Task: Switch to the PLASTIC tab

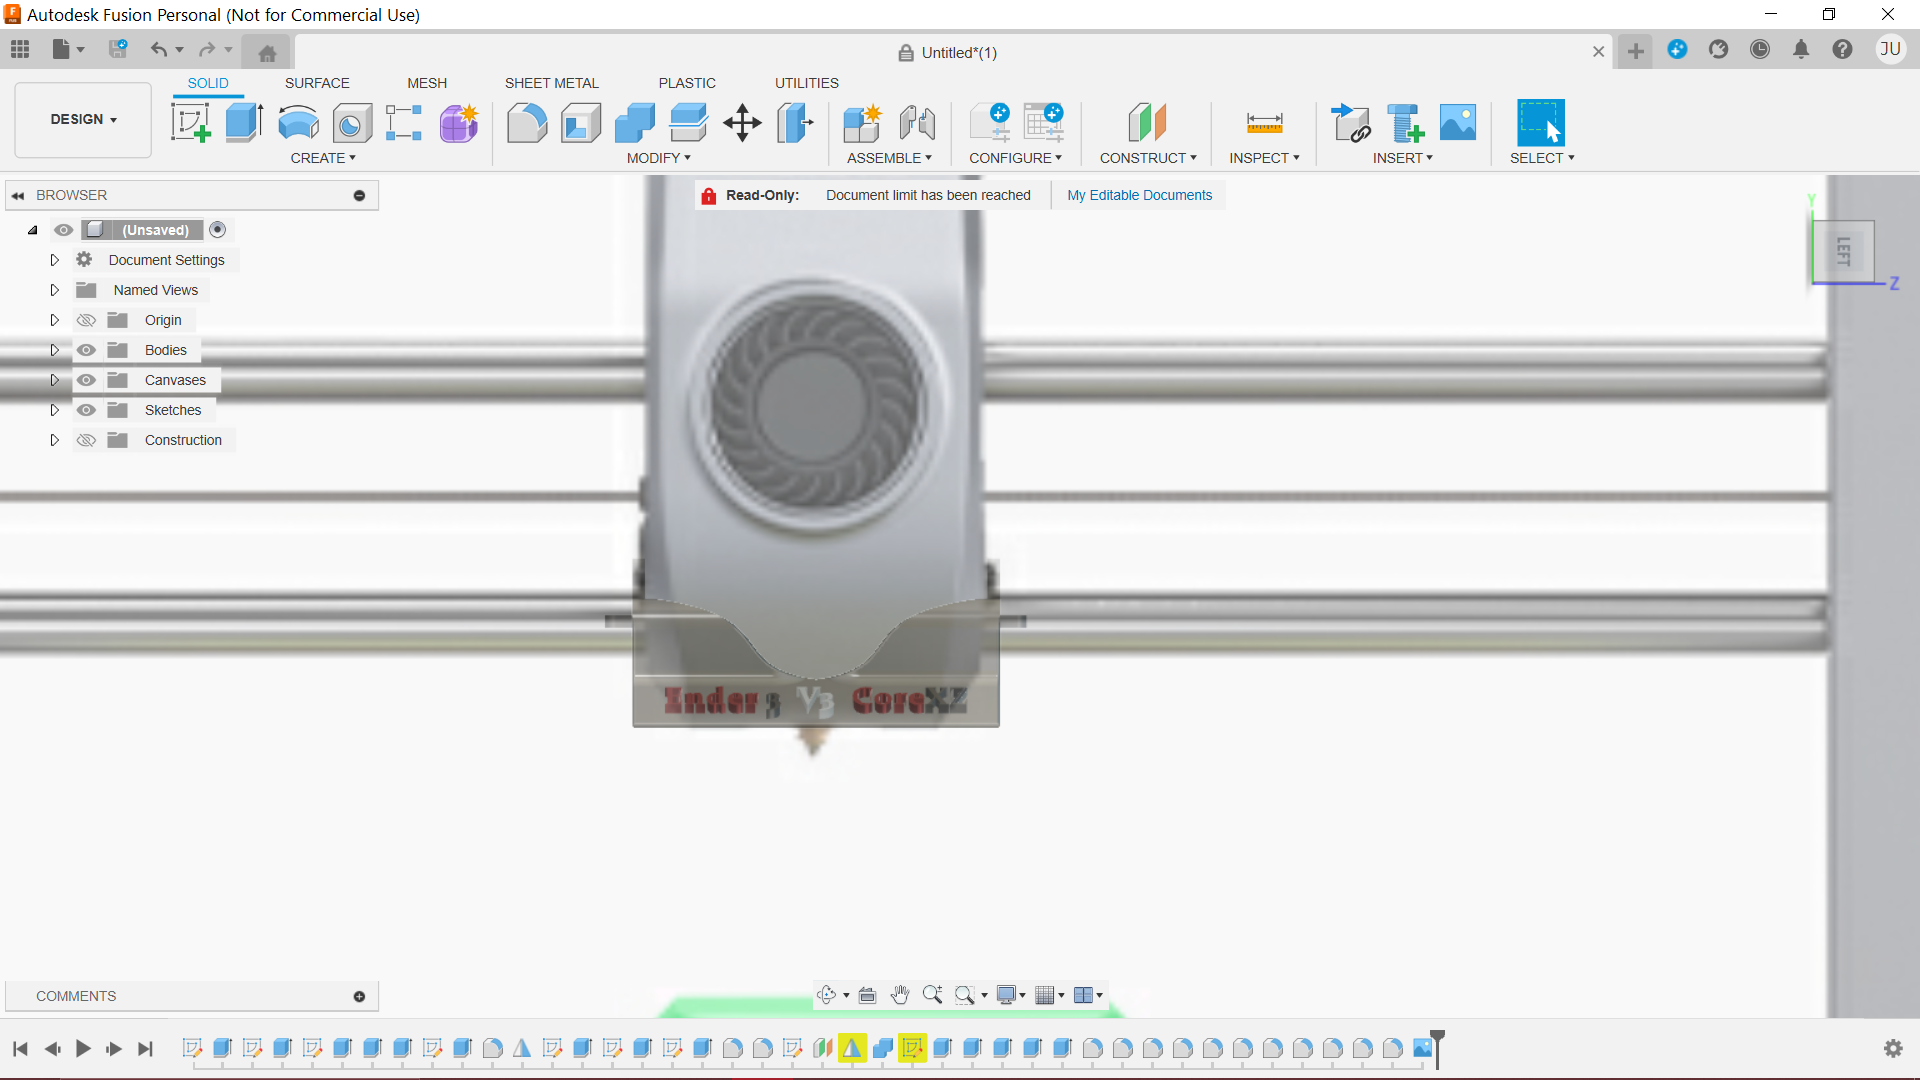Action: click(687, 83)
